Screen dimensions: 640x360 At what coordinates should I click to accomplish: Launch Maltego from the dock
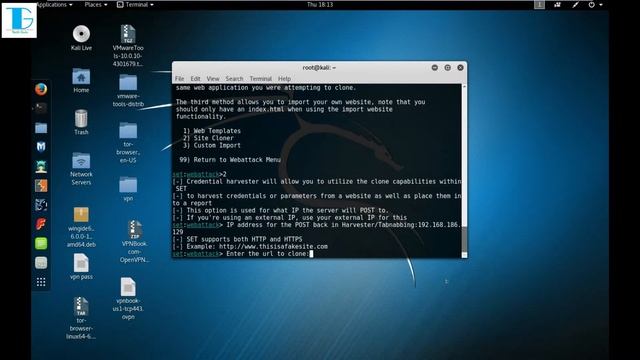[x=41, y=205]
